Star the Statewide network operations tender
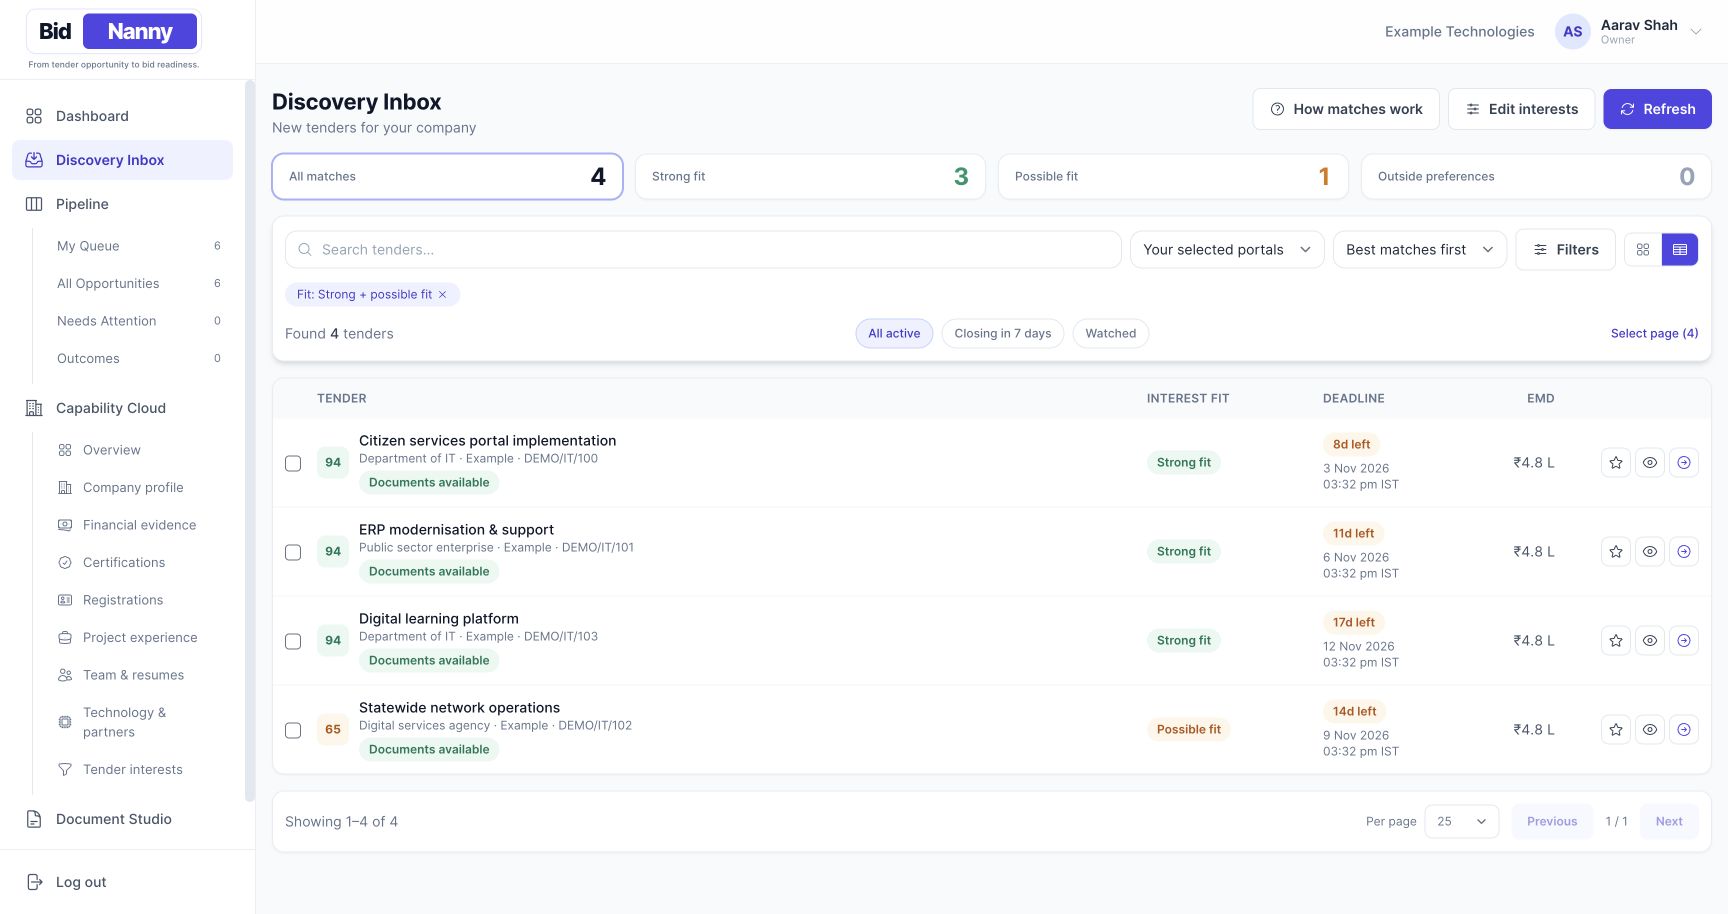Image resolution: width=1728 pixels, height=914 pixels. 1616,729
